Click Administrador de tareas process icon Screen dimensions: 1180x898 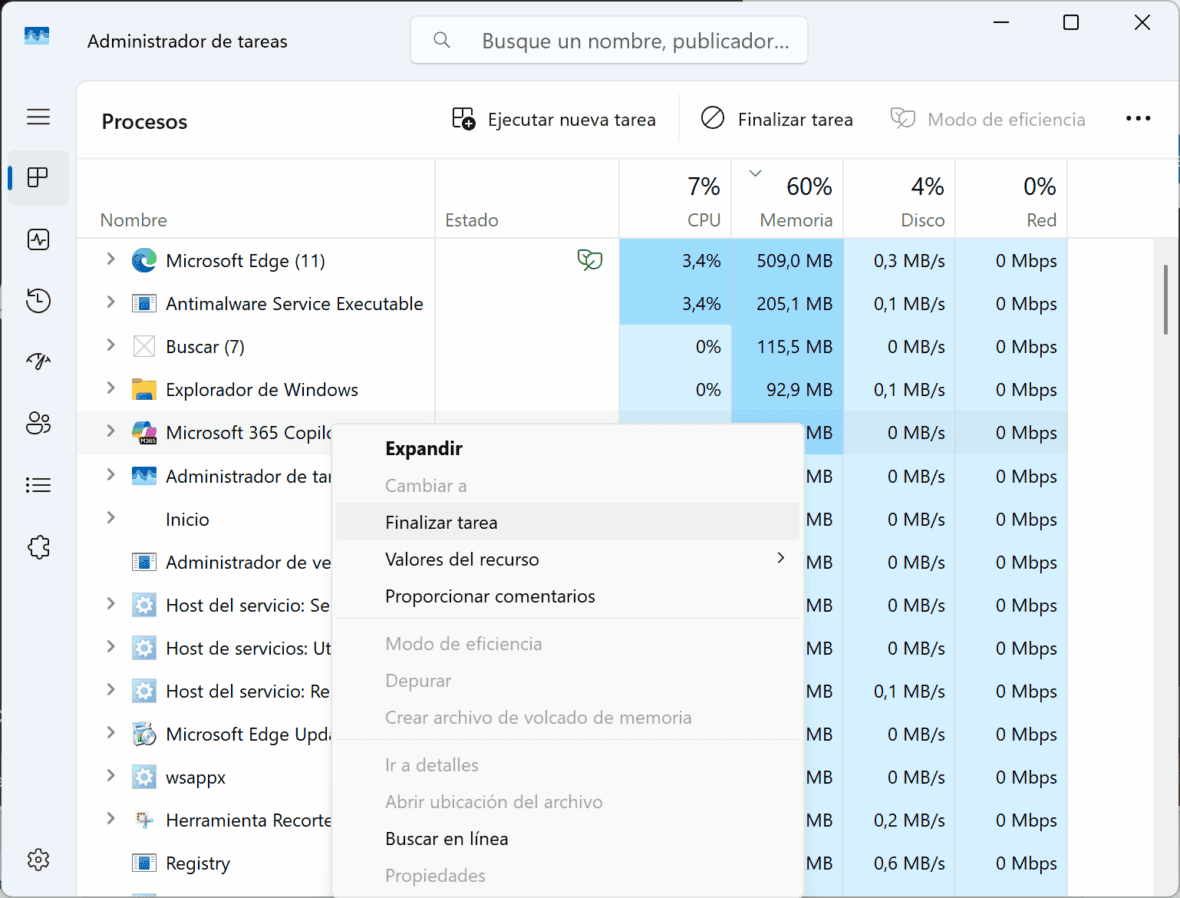144,476
